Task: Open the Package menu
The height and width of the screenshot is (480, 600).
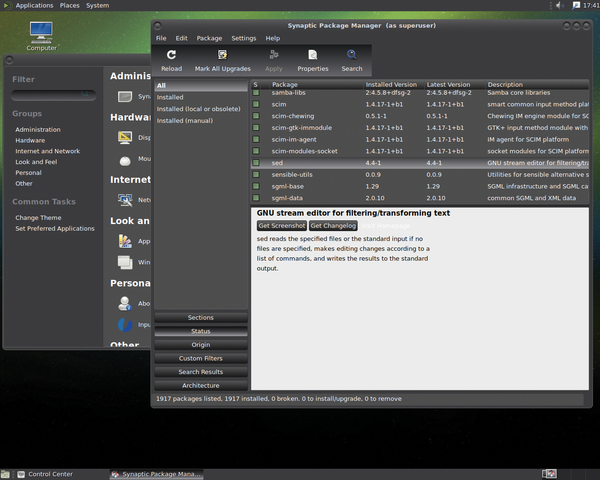Action: (x=209, y=38)
